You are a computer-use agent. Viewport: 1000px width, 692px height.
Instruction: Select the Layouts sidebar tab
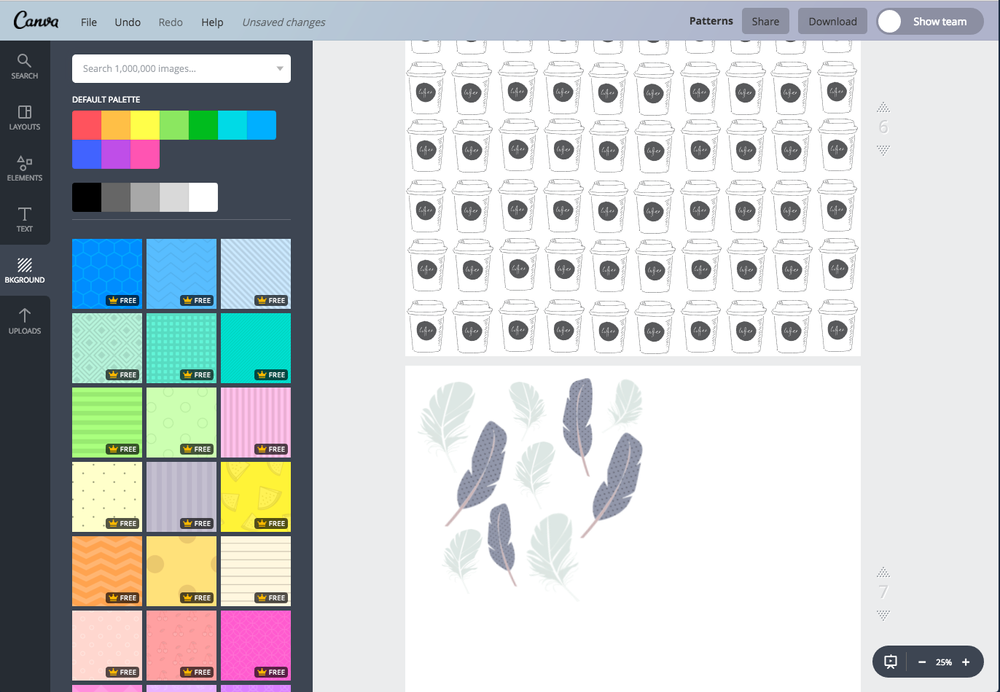point(24,115)
